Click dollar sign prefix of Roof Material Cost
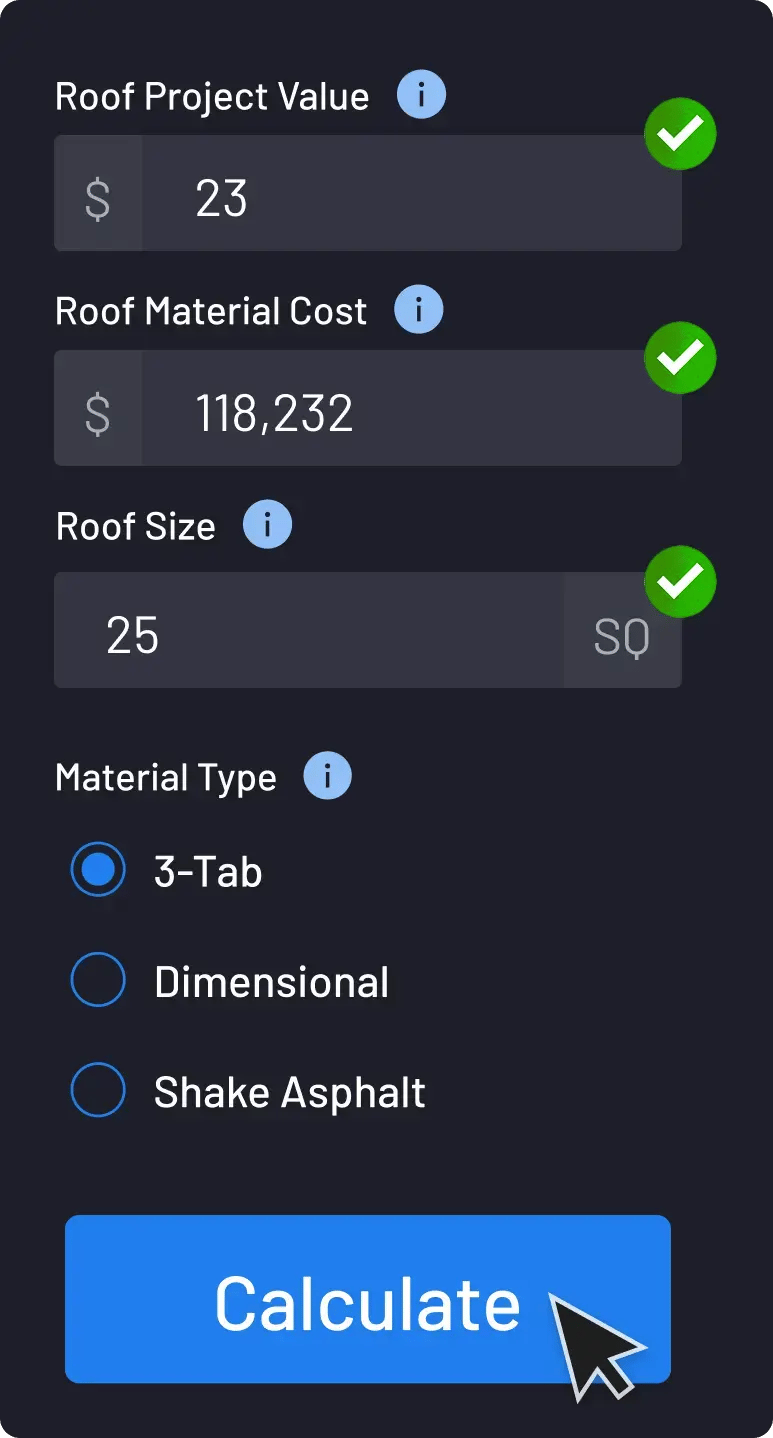 [x=97, y=413]
